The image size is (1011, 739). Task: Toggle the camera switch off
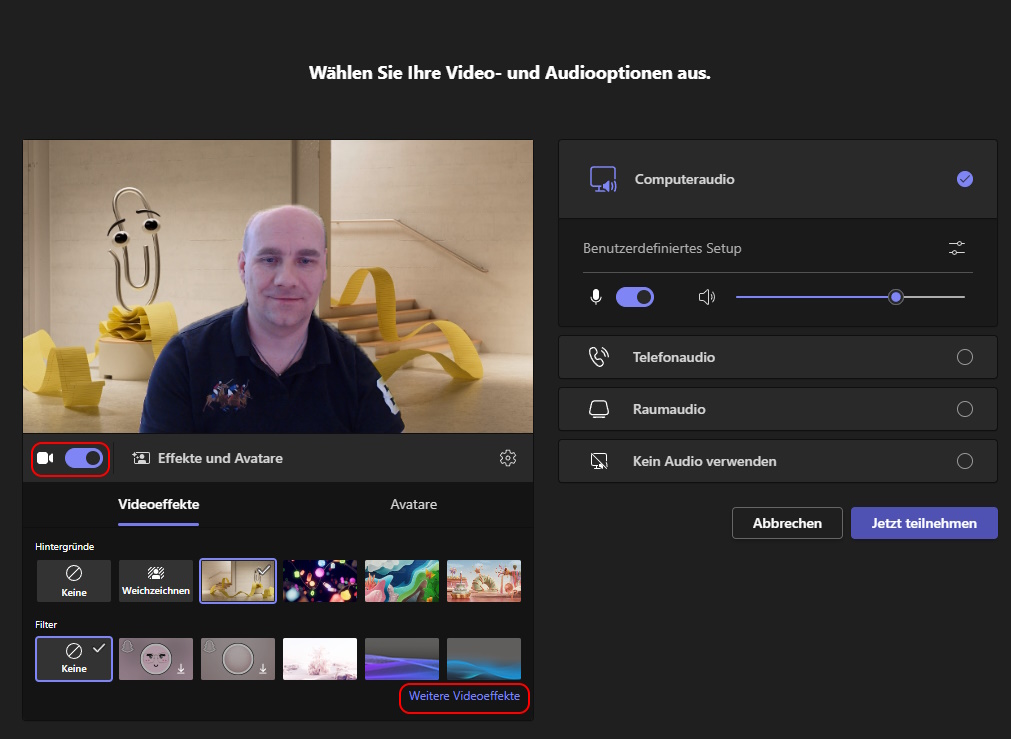(84, 458)
